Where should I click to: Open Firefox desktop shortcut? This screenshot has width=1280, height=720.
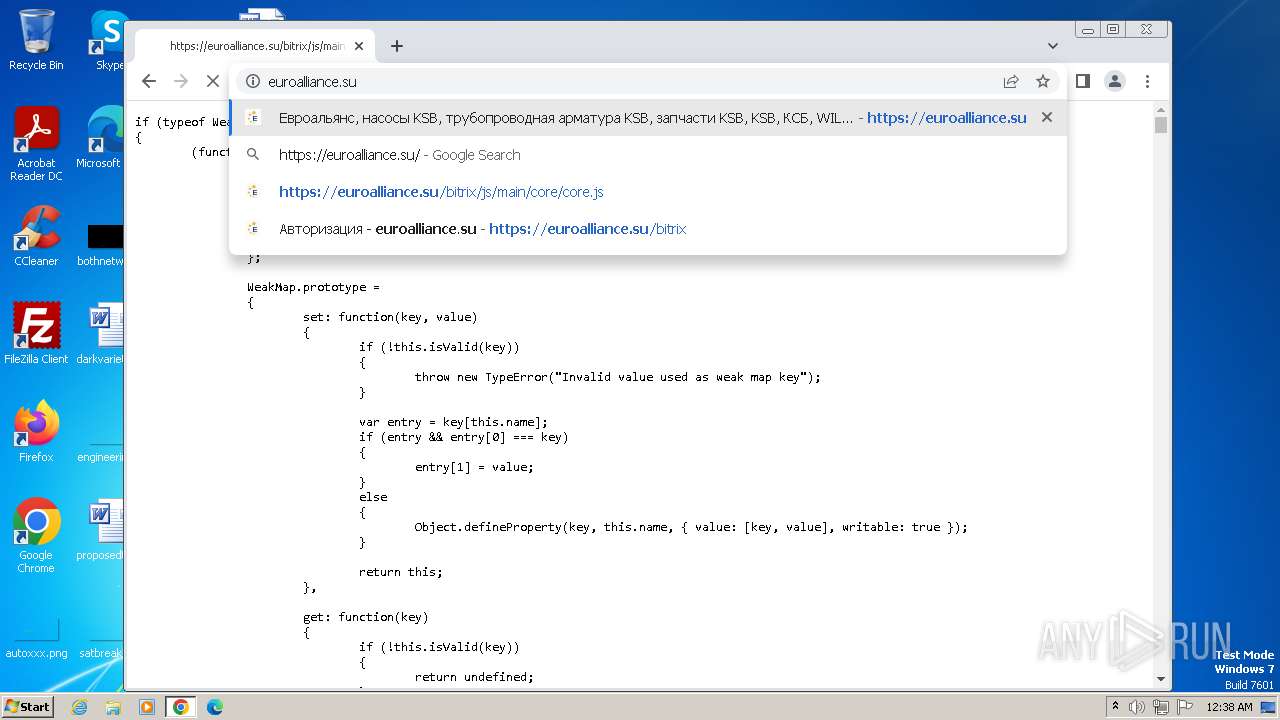click(36, 431)
